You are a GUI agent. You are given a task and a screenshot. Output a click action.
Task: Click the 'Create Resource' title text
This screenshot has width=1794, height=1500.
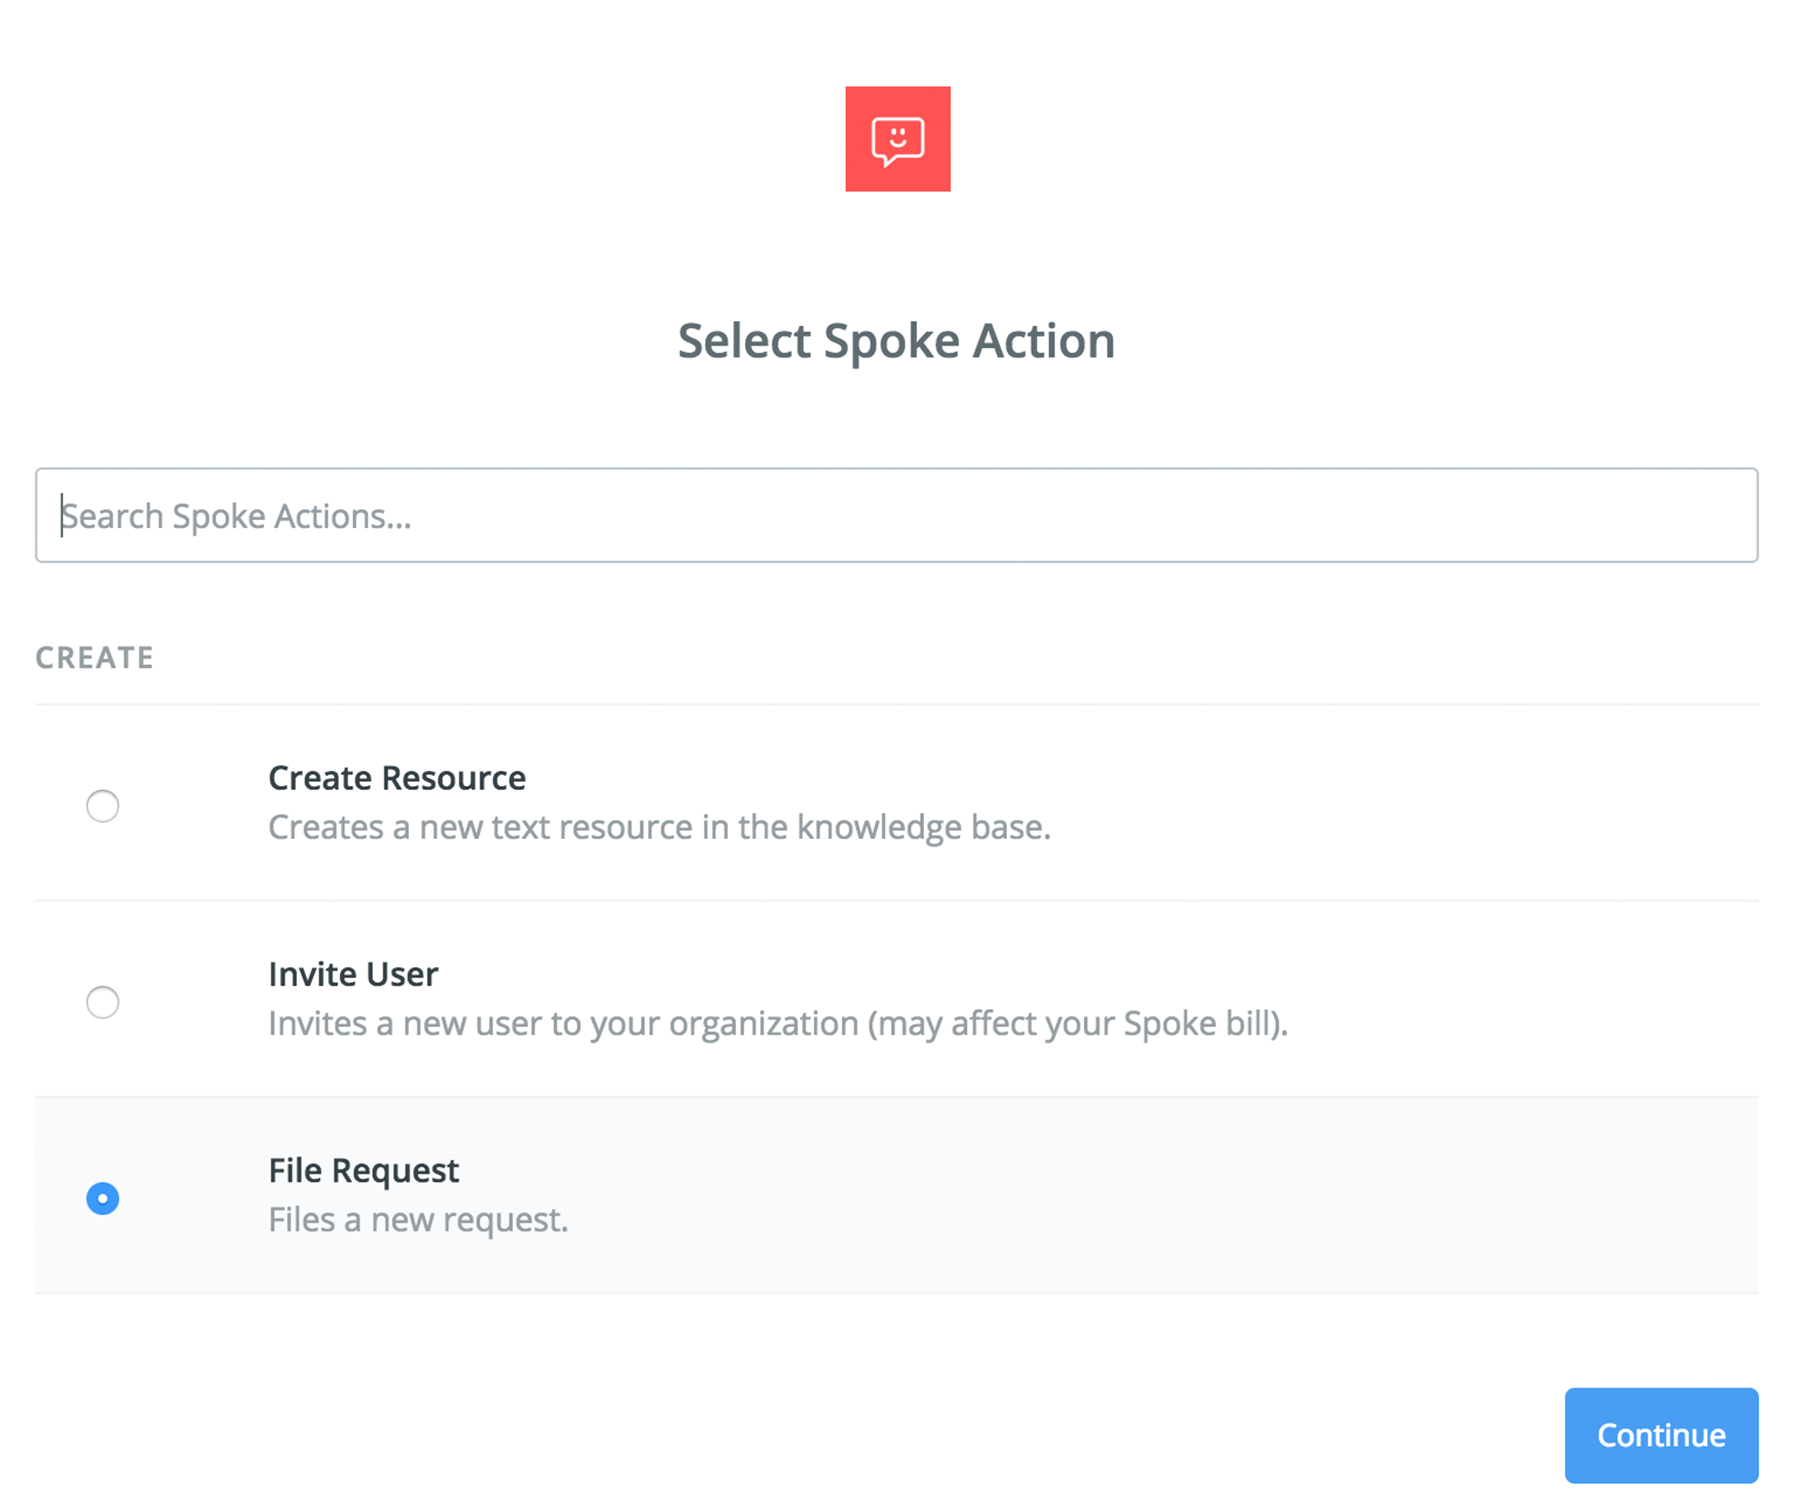(397, 778)
